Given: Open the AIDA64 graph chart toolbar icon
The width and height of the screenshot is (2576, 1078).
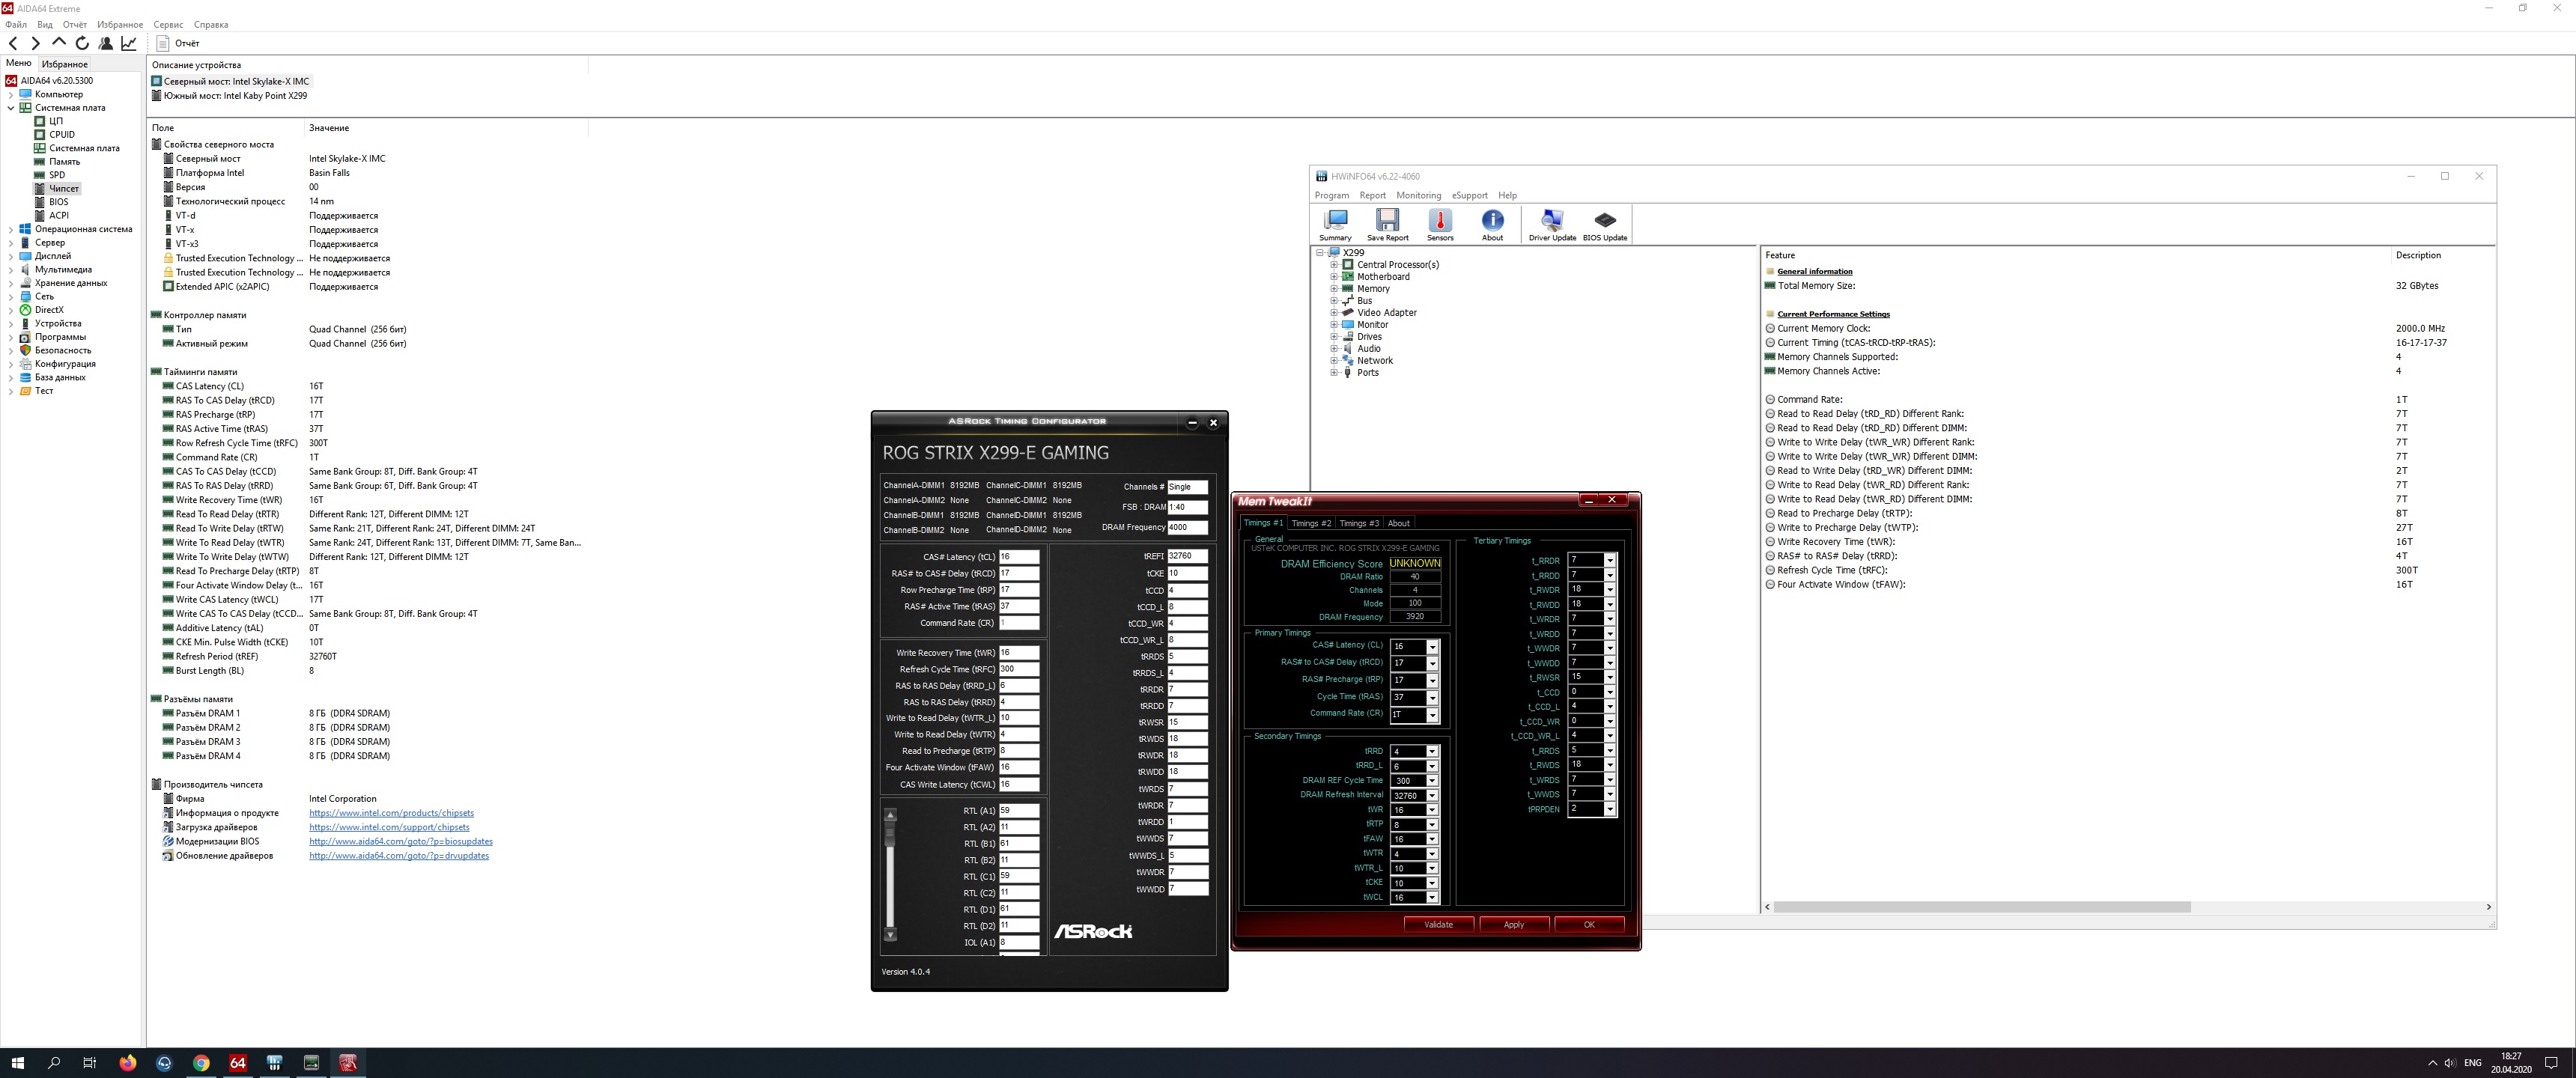Looking at the screenshot, I should [129, 43].
